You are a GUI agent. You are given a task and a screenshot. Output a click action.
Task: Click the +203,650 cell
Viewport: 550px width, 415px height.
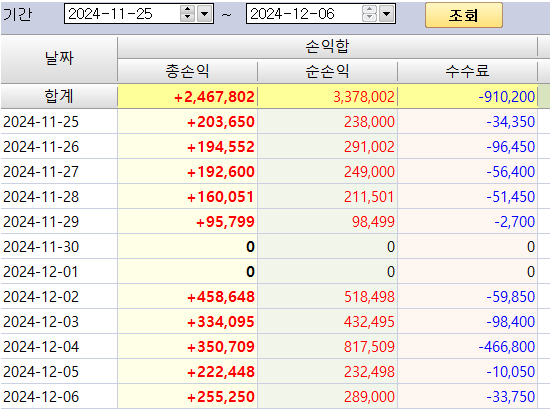click(187, 122)
